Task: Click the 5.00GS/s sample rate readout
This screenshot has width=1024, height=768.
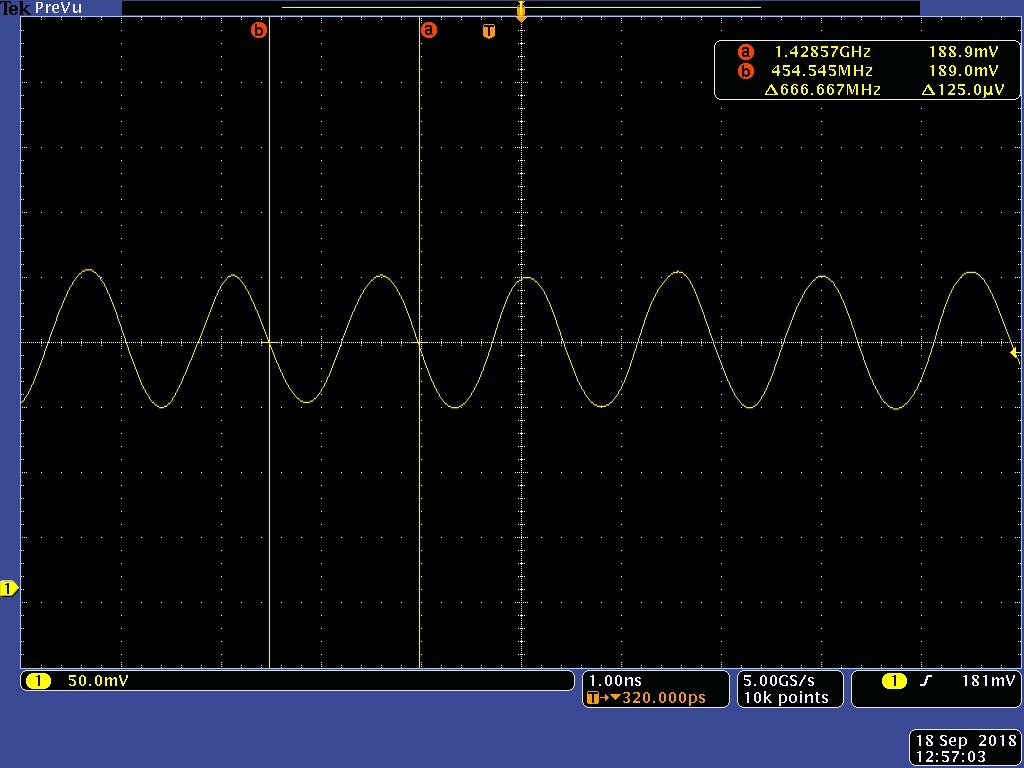Action: (779, 681)
